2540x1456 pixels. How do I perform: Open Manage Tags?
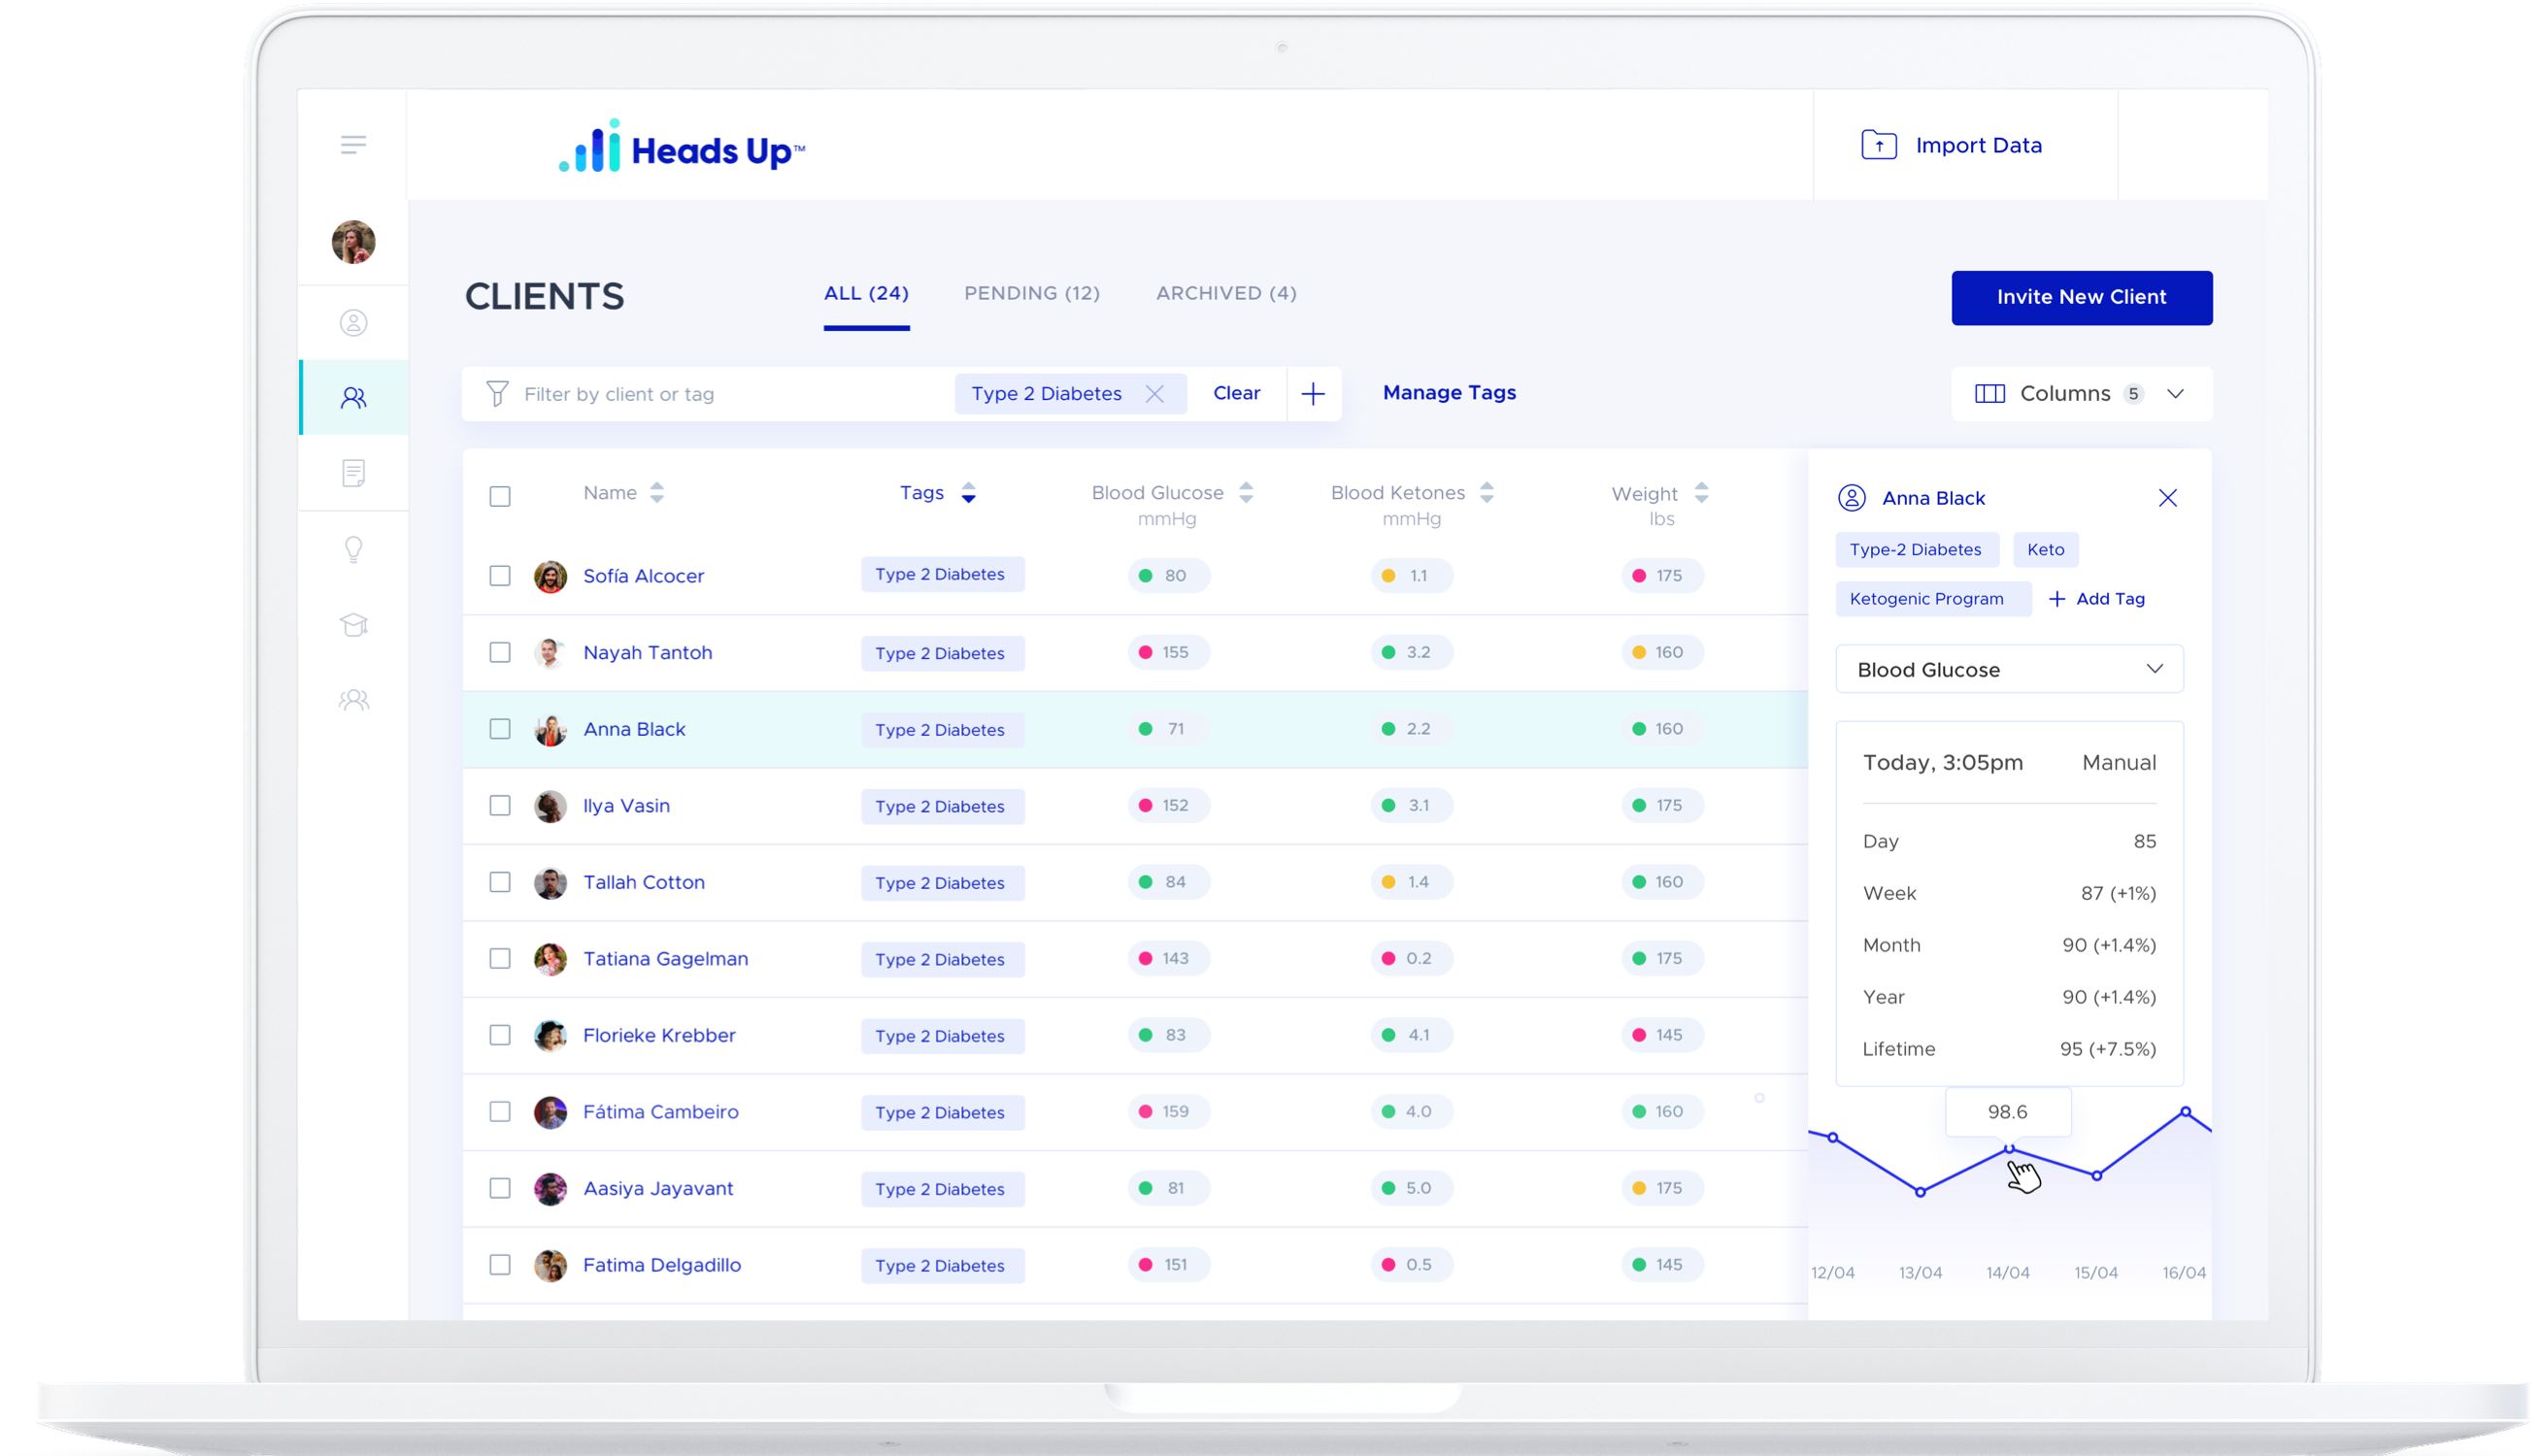[1449, 393]
